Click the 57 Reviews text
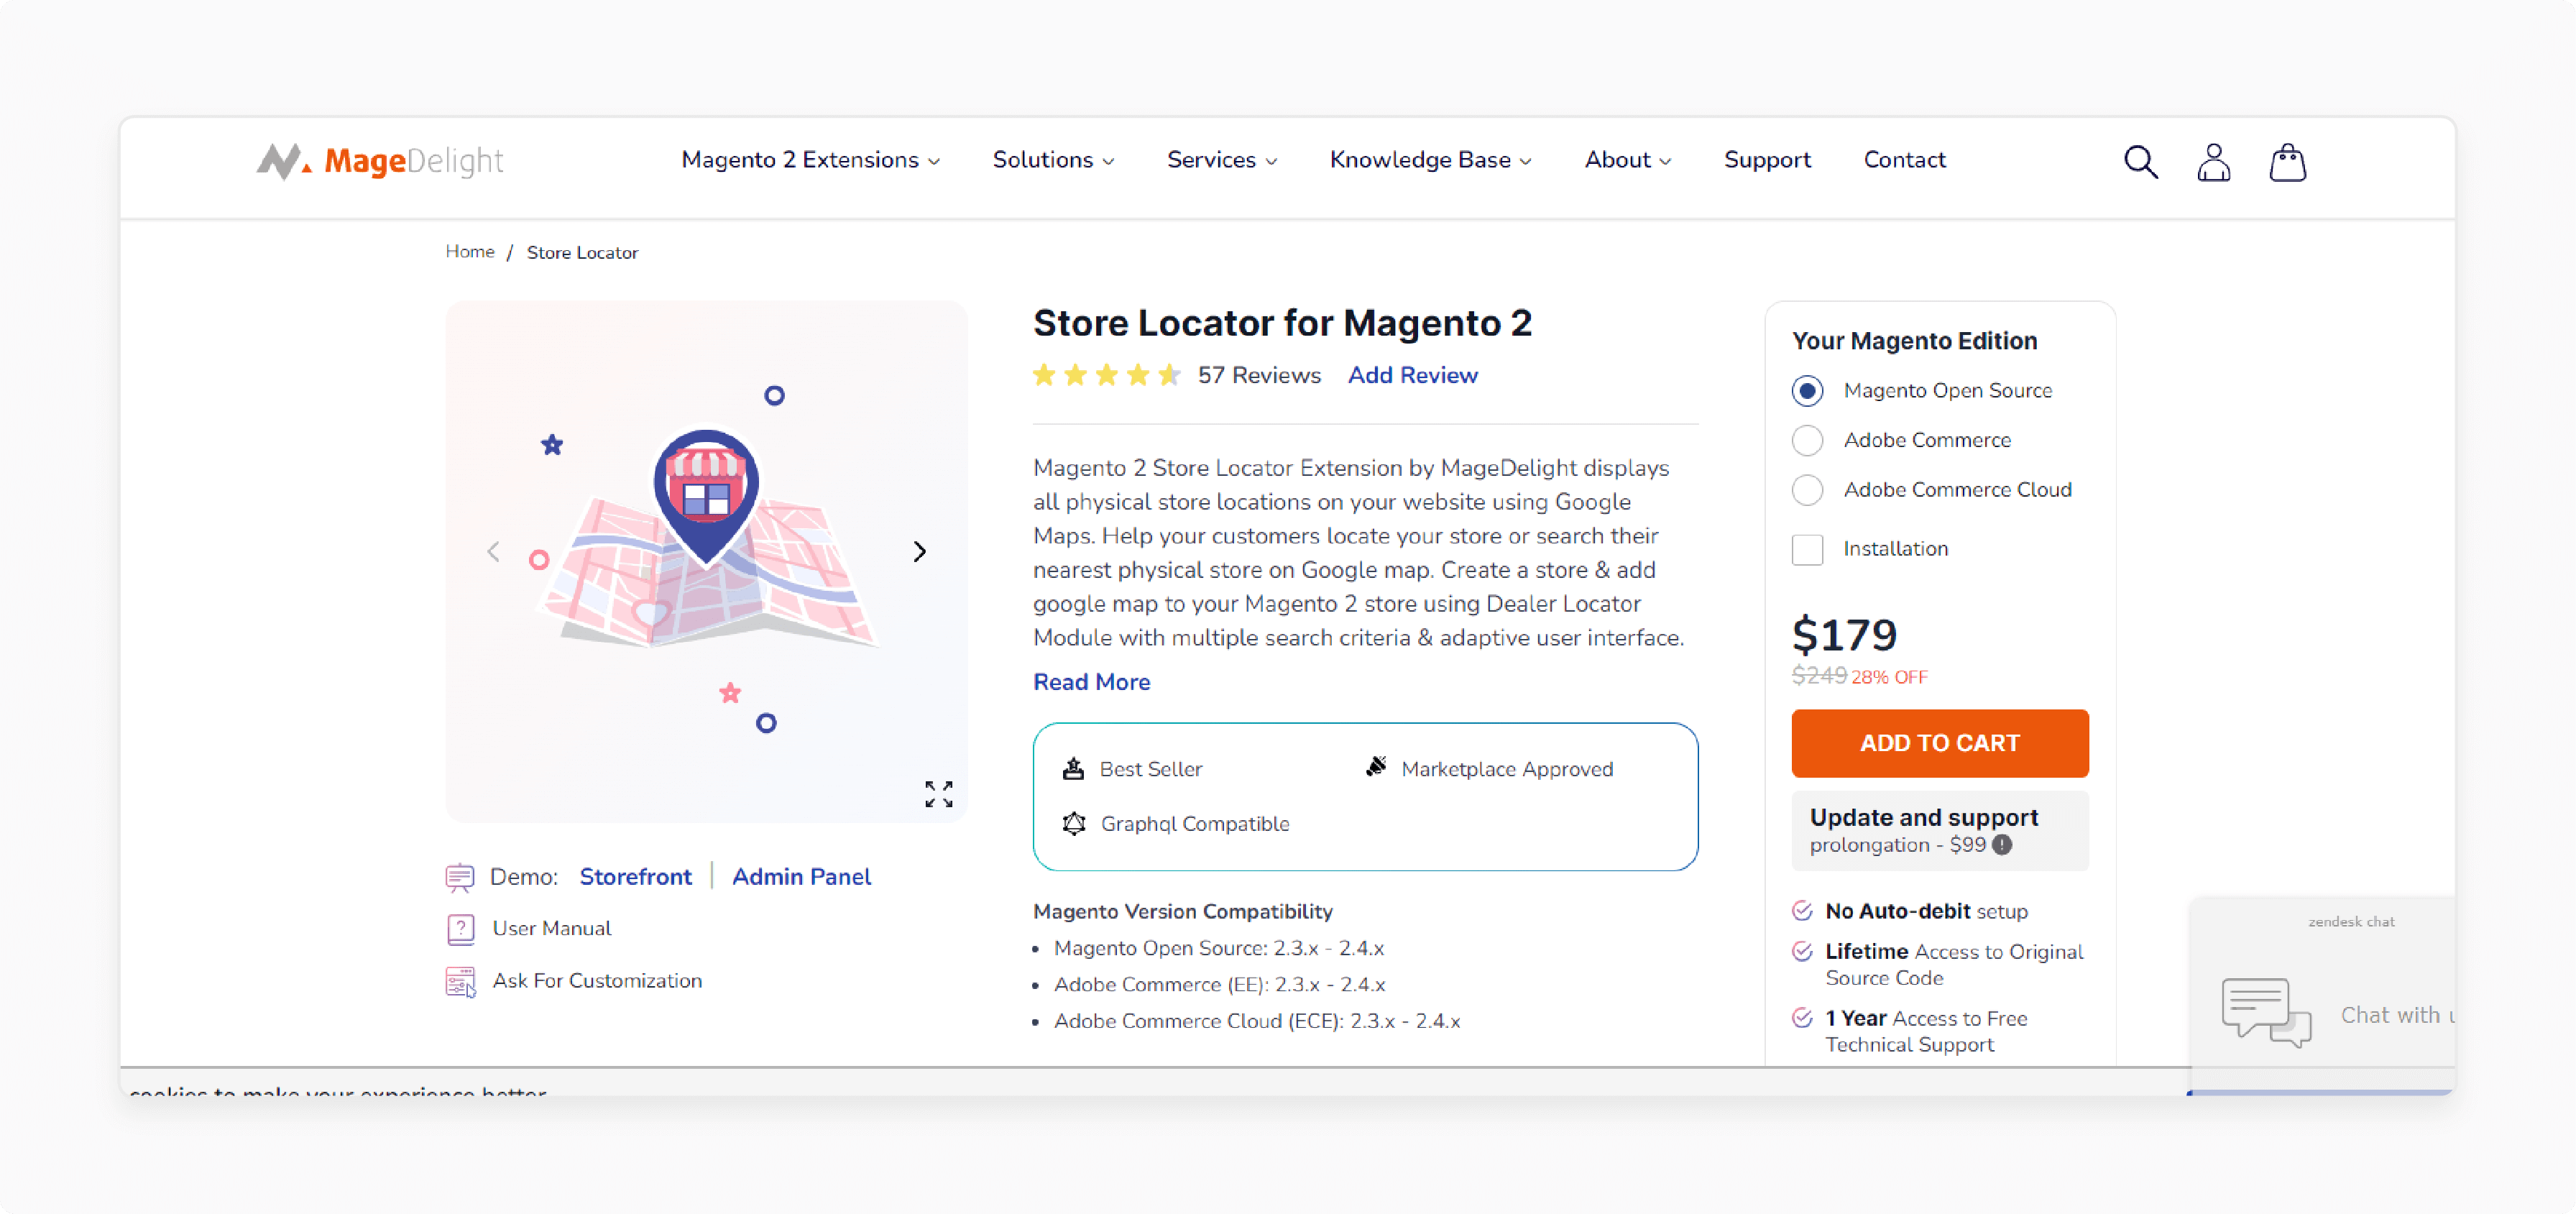The image size is (2576, 1214). 1259,375
